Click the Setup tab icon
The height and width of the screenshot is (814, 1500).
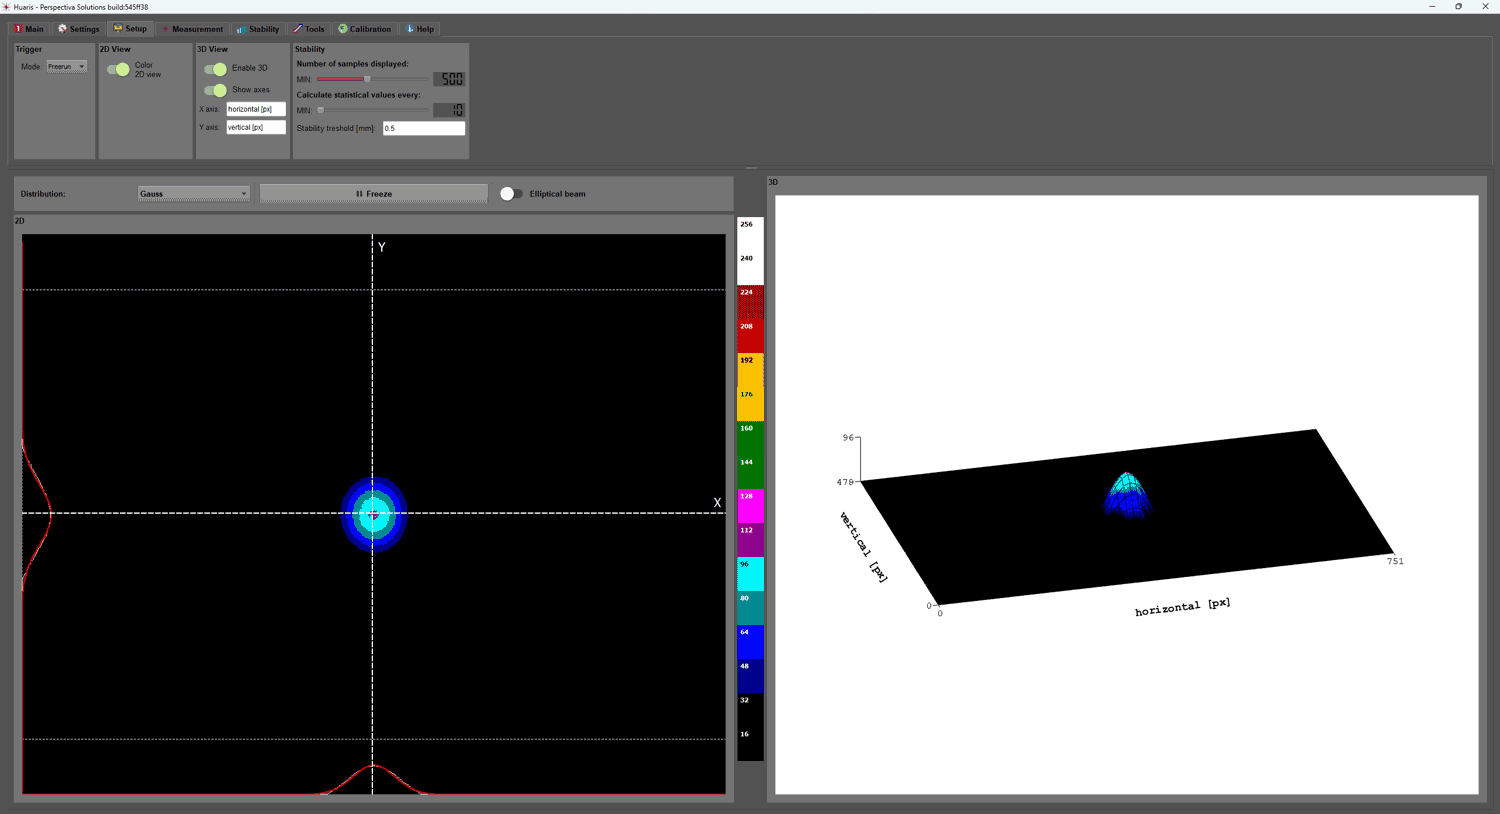point(118,29)
